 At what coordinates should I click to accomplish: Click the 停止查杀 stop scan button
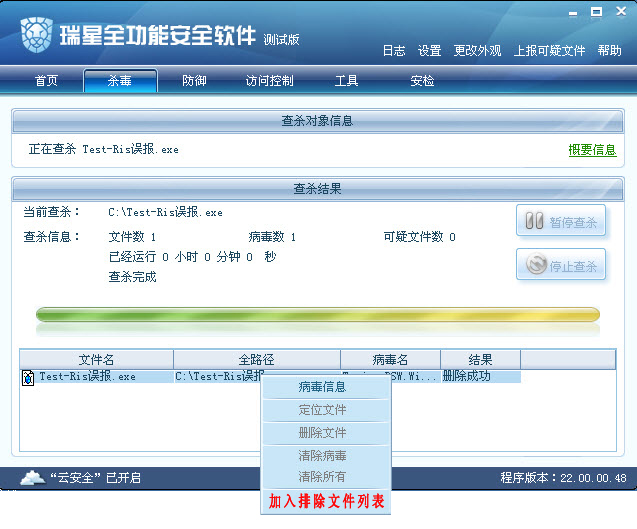pyautogui.click(x=561, y=264)
